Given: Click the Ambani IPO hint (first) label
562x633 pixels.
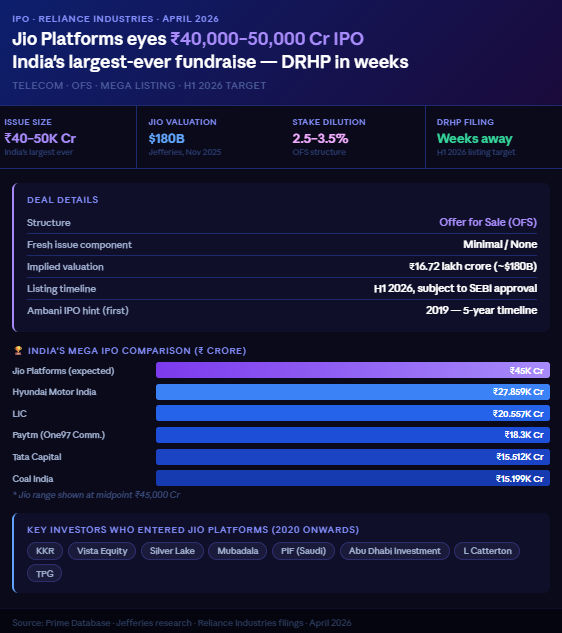Looking at the screenshot, I should (x=78, y=310).
